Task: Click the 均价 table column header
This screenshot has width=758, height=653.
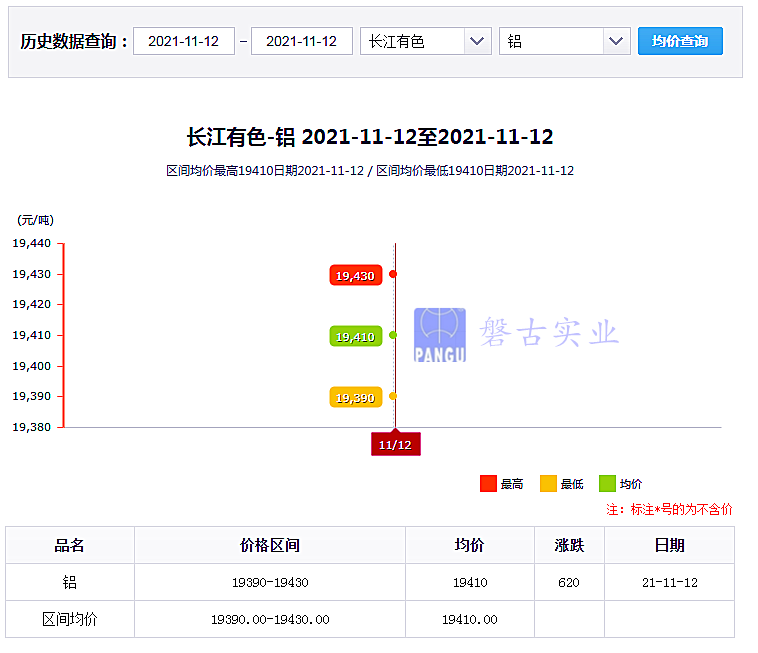Action: tap(469, 545)
